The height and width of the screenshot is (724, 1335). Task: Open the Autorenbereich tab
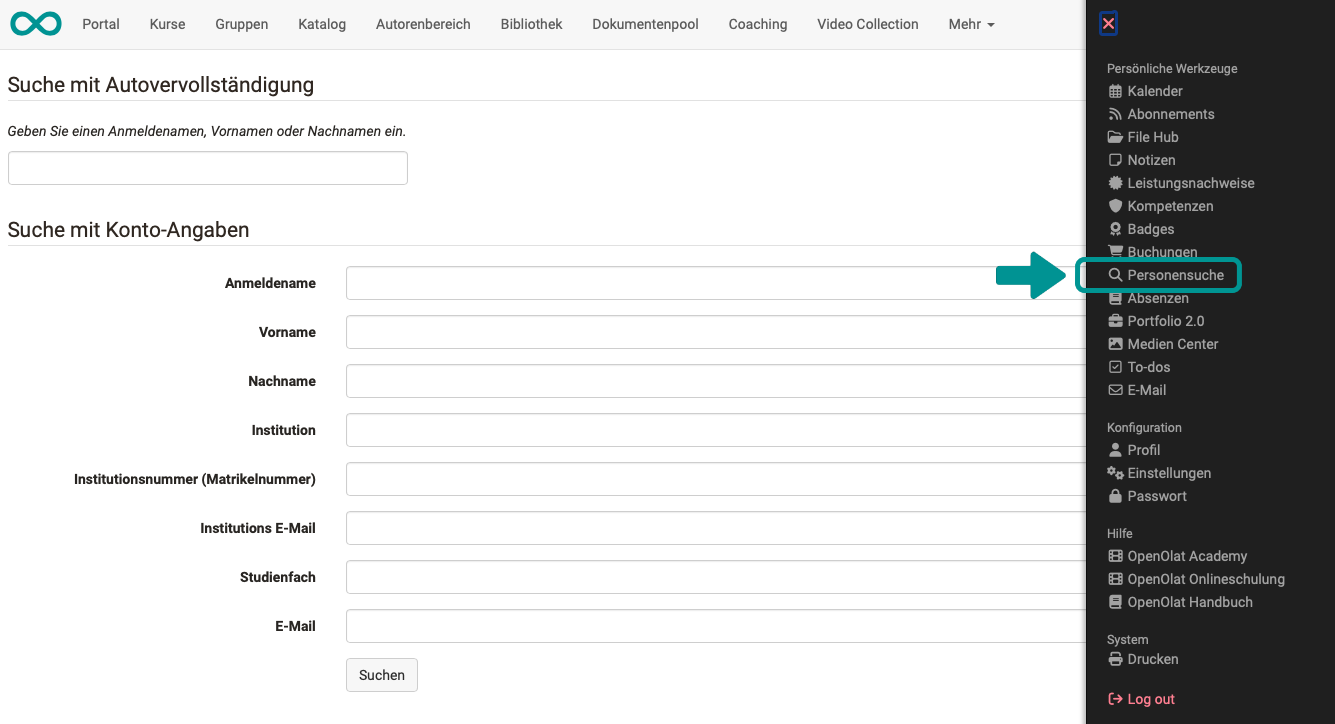423,24
